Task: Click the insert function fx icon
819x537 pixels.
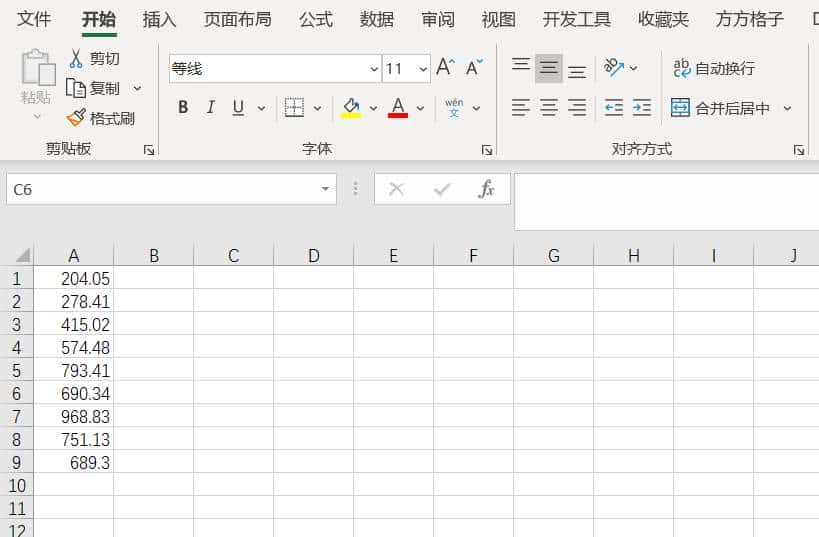Action: [x=486, y=189]
